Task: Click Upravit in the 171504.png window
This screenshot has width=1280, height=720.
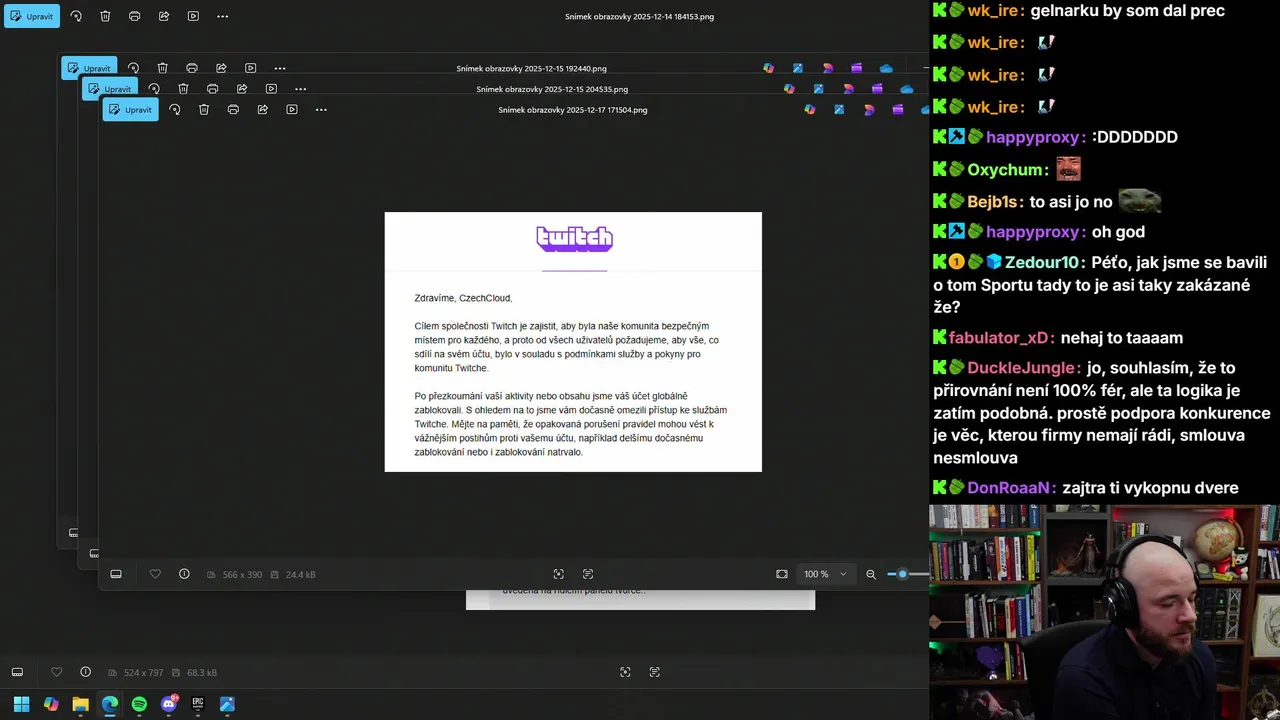Action: 130,109
